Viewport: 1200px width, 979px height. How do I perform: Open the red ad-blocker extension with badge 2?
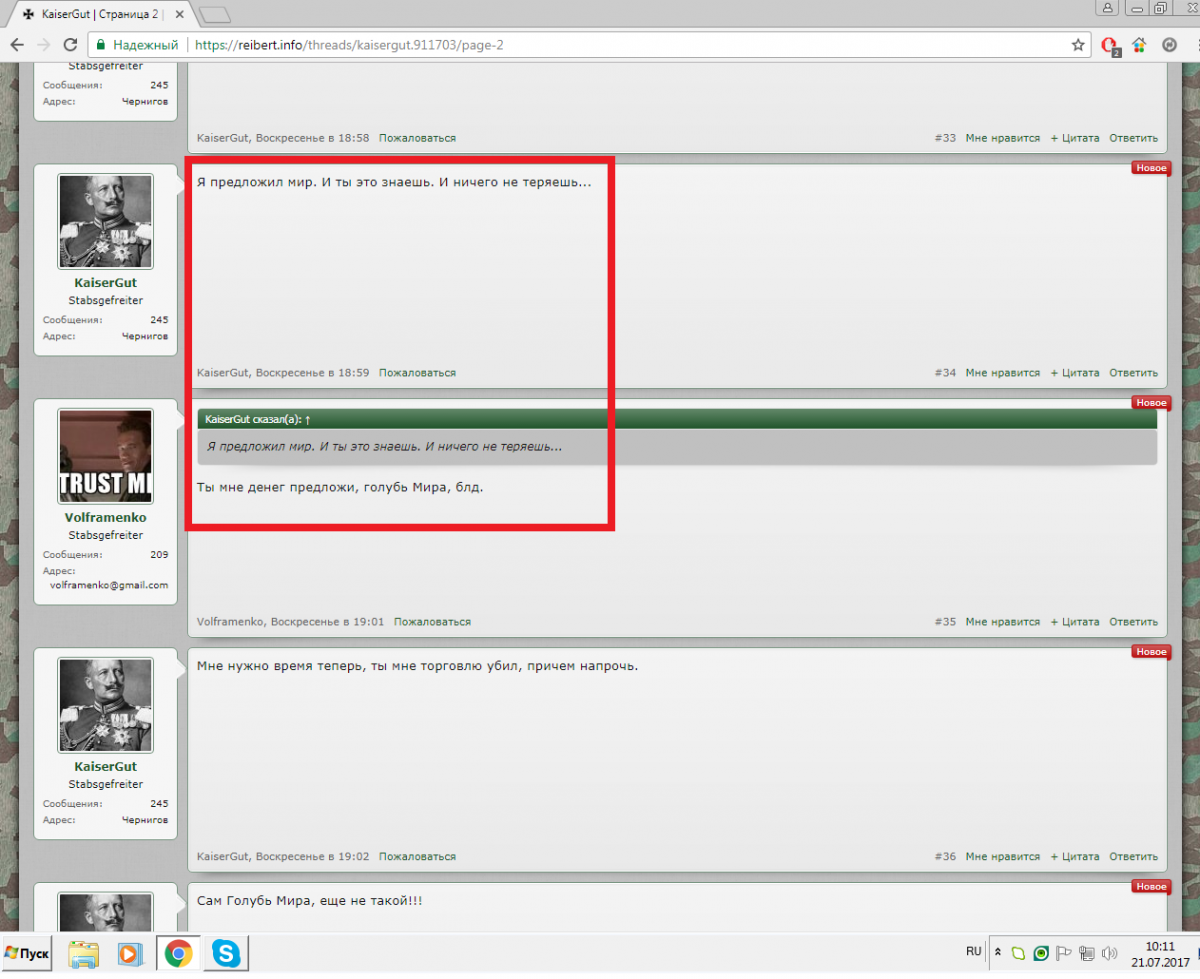coord(1109,45)
